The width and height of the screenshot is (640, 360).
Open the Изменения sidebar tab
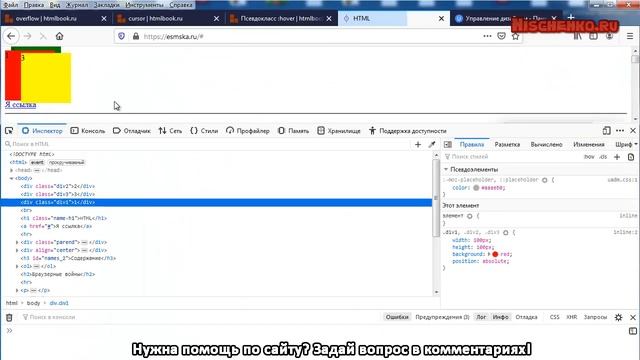(589, 144)
